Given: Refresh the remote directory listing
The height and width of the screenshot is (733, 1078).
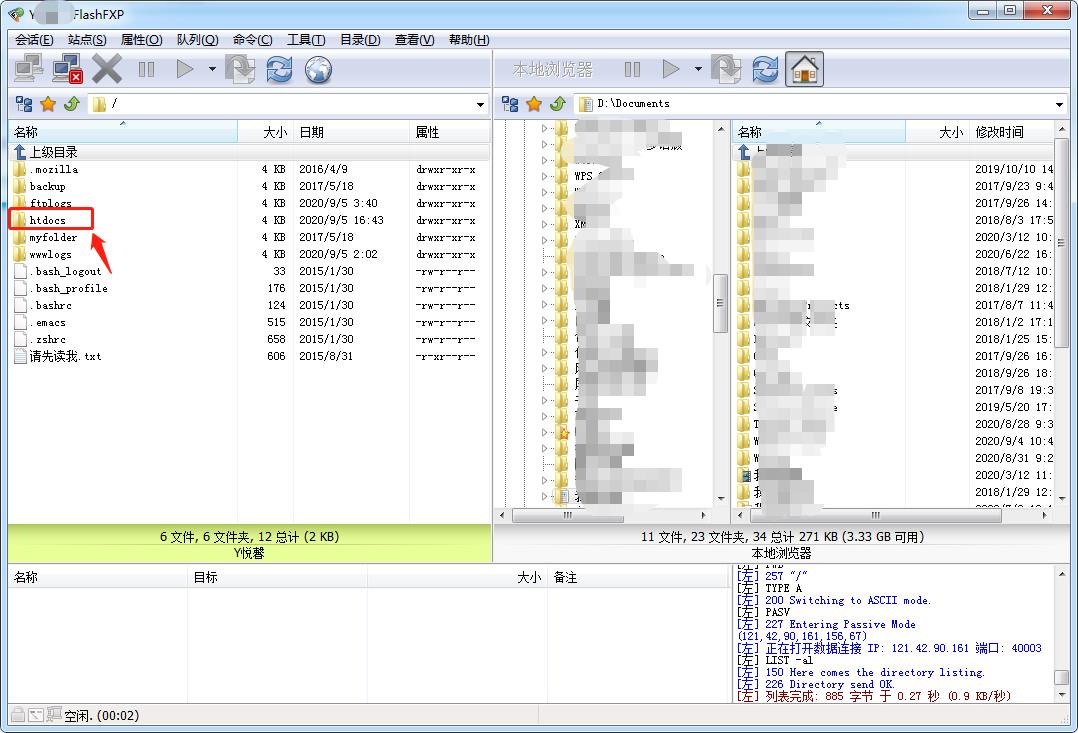Looking at the screenshot, I should (x=279, y=69).
